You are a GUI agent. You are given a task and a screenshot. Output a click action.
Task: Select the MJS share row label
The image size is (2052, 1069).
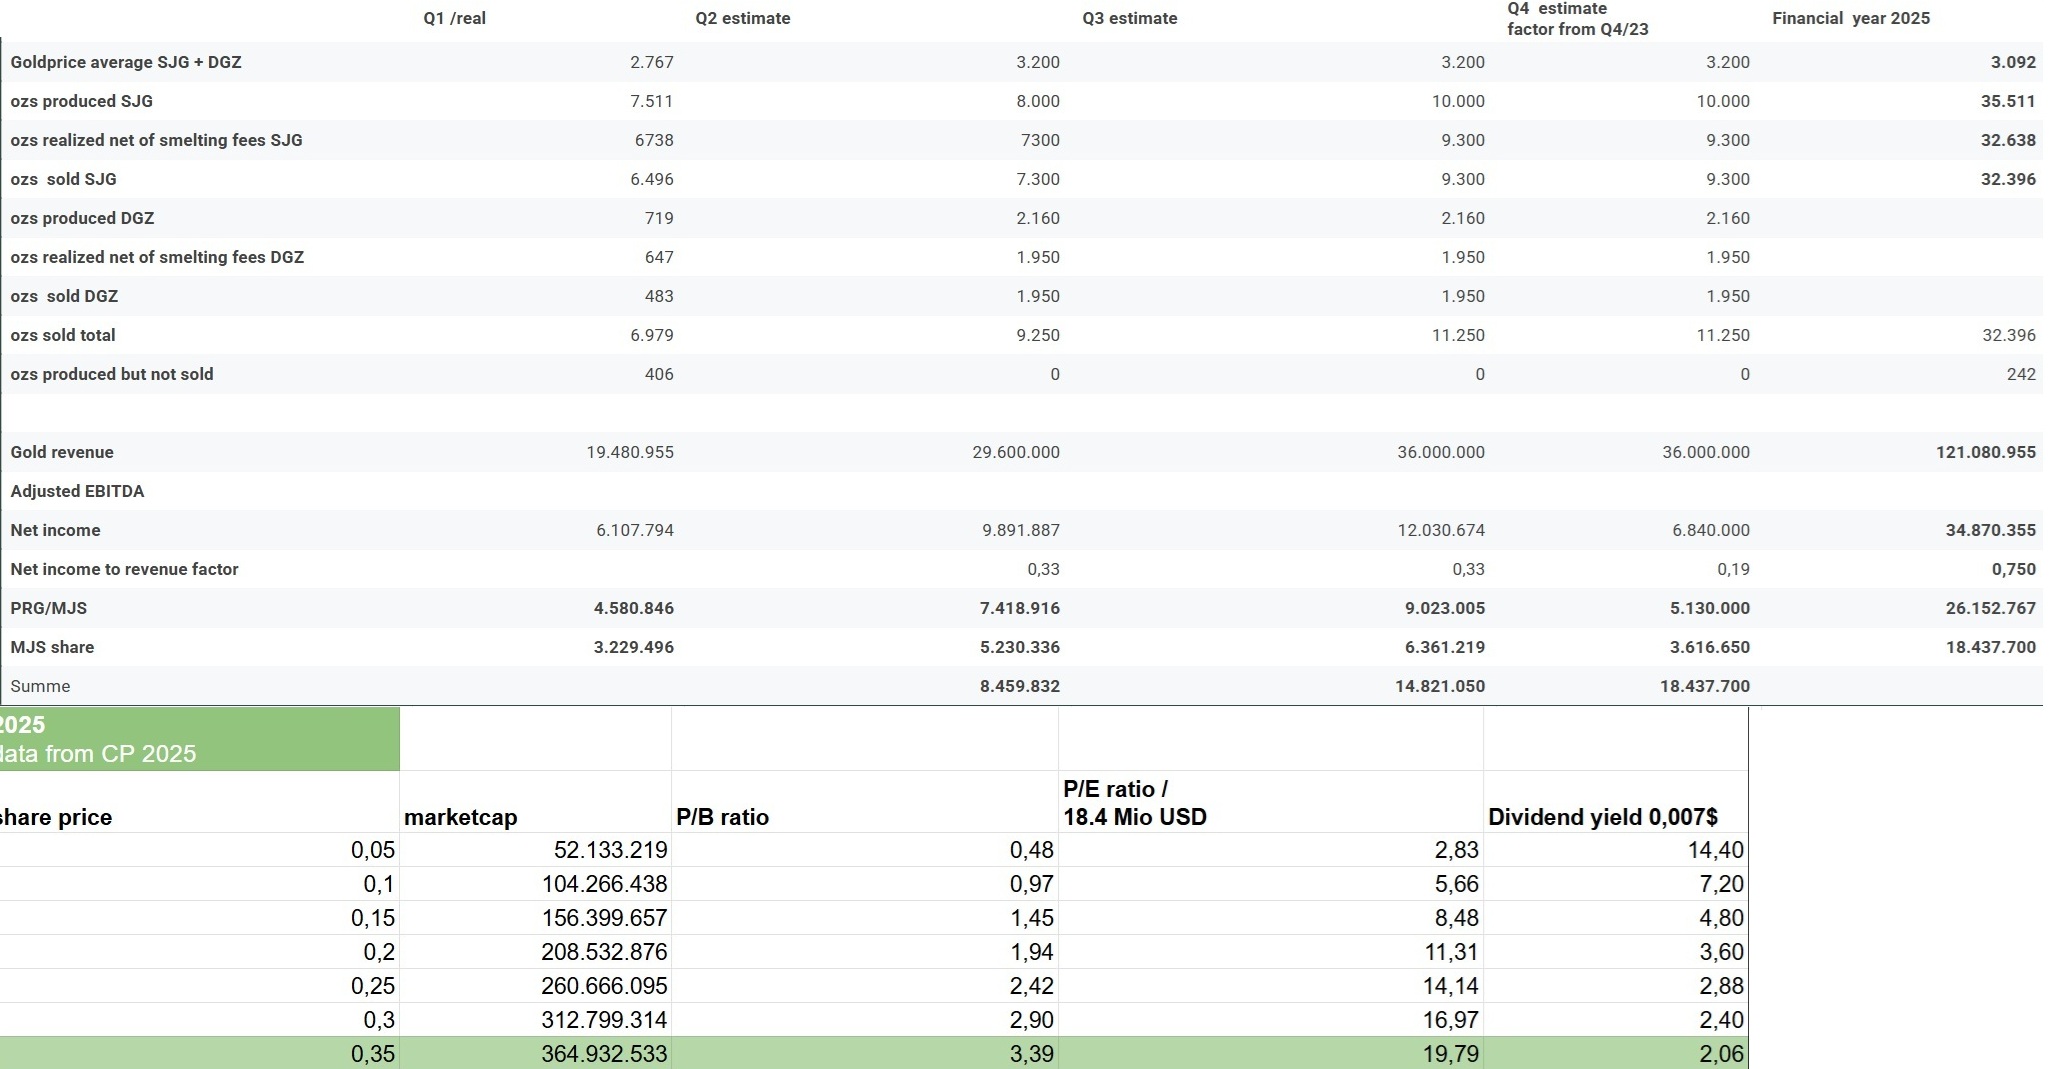tap(52, 647)
